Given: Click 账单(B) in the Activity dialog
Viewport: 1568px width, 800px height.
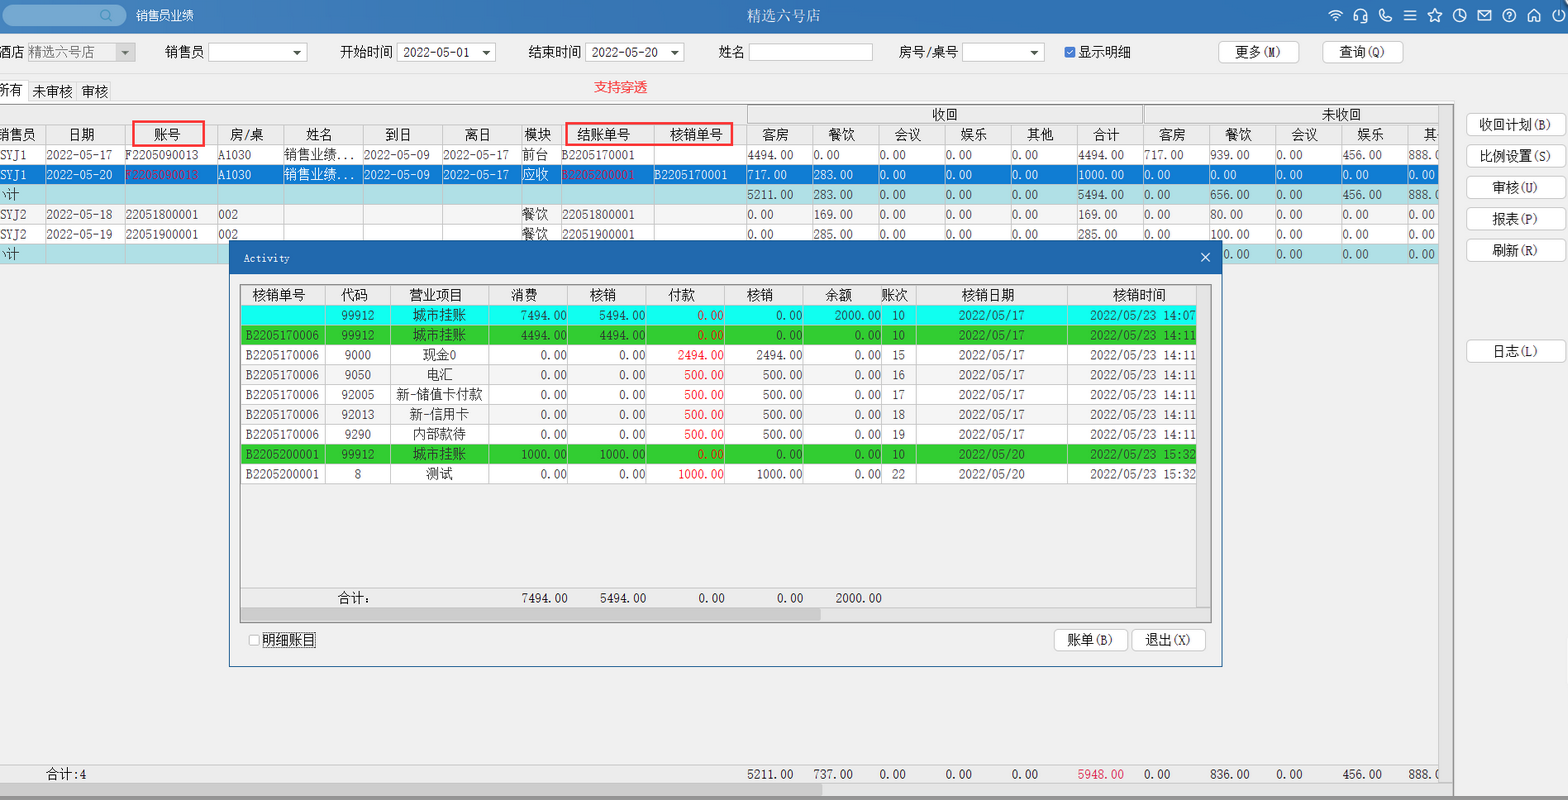Looking at the screenshot, I should [x=1090, y=640].
